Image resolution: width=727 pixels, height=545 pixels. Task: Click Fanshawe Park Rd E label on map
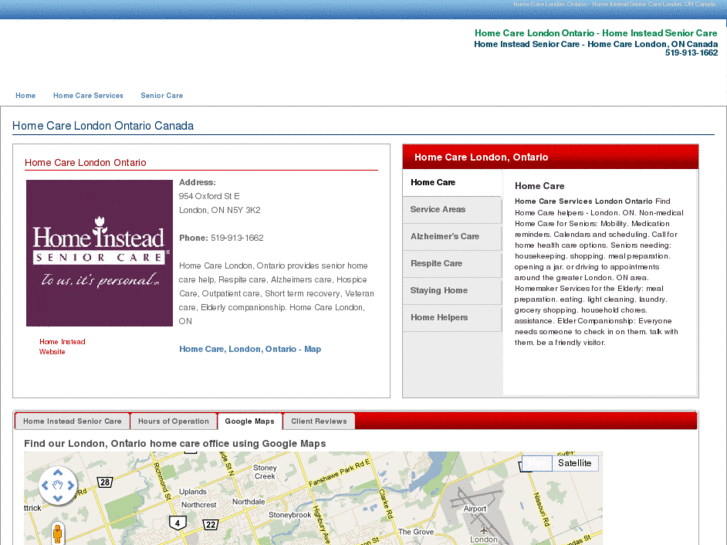339,473
